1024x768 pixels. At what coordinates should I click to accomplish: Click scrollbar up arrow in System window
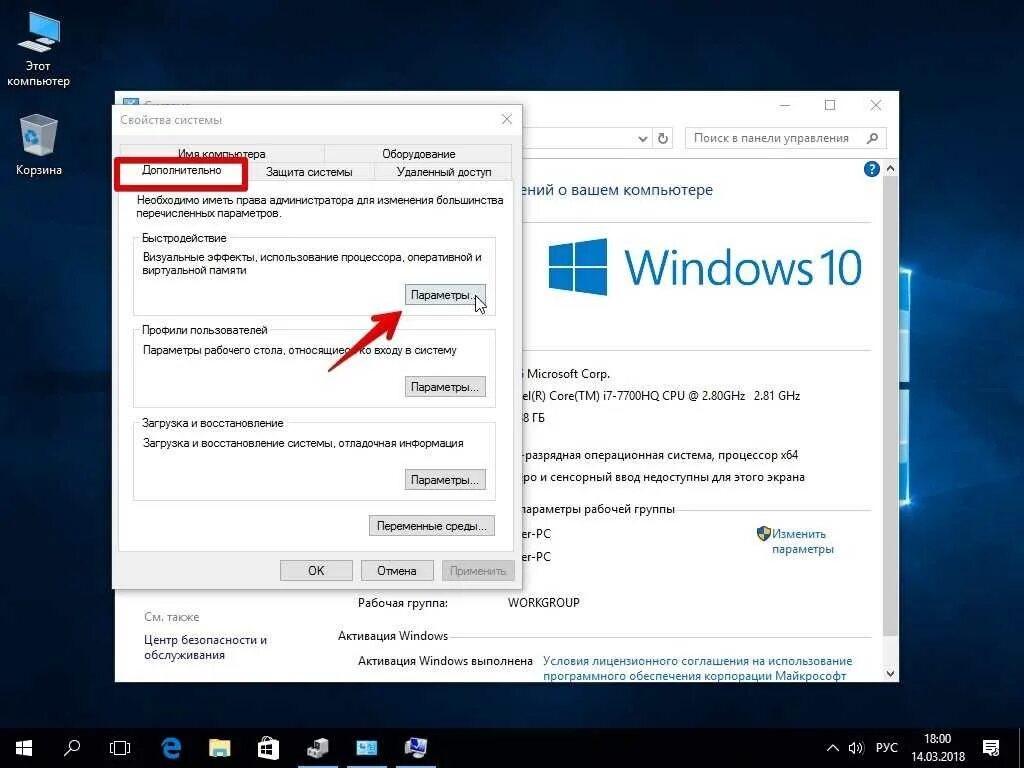pos(890,168)
